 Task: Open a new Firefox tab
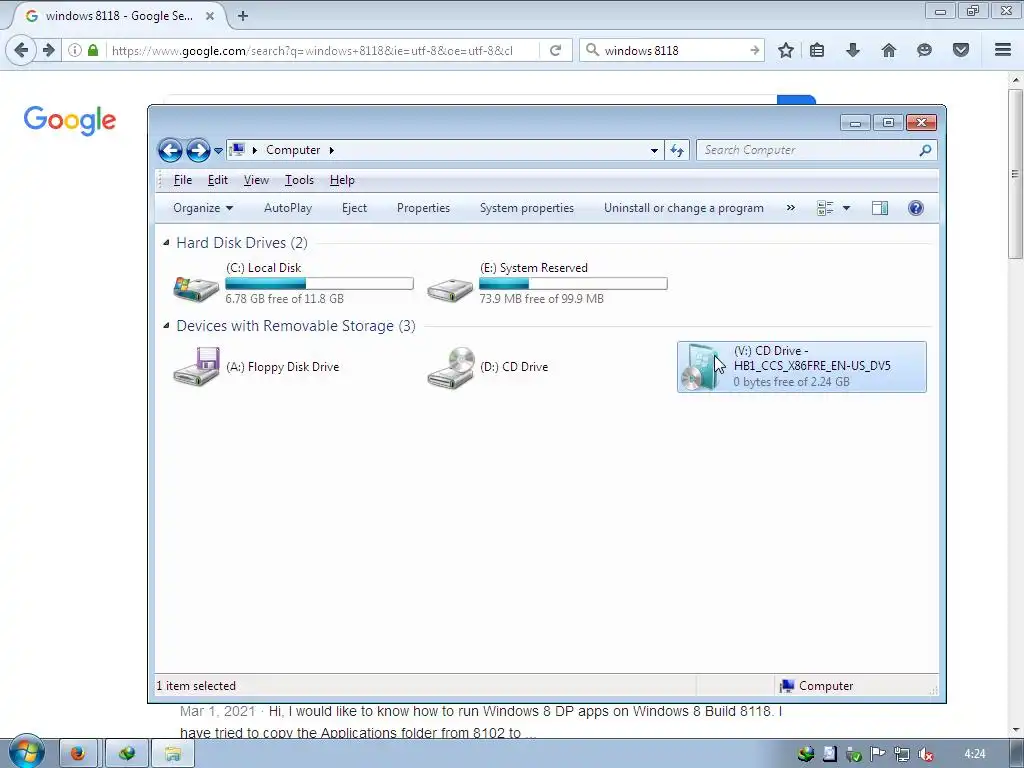pos(243,16)
